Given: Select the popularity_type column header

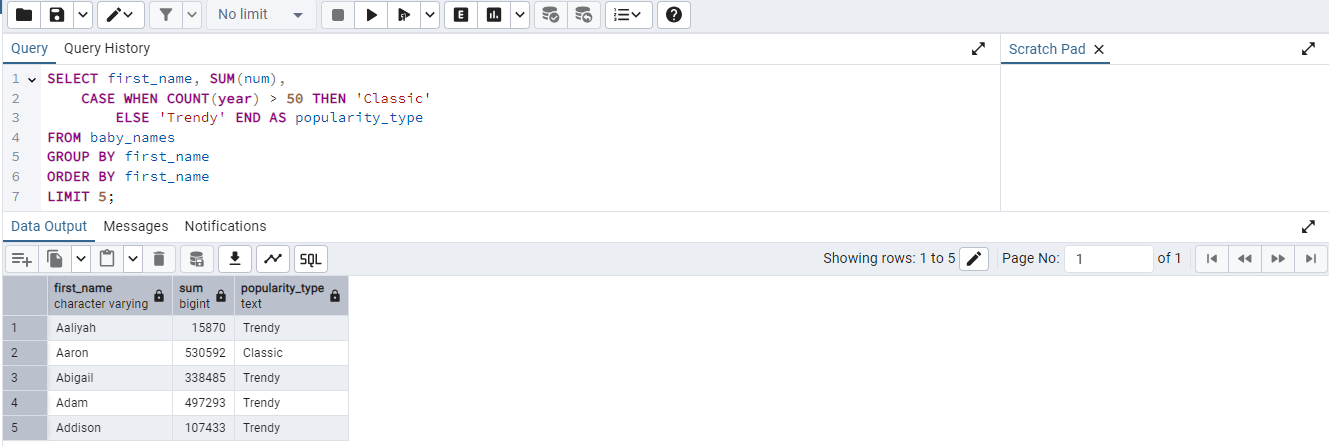Looking at the screenshot, I should [291, 295].
